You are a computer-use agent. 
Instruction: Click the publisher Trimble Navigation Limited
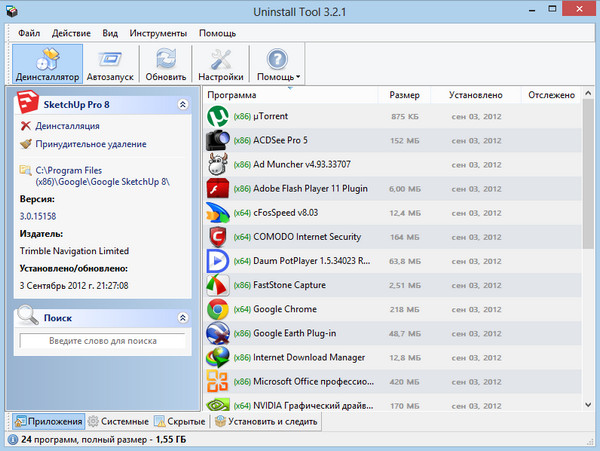click(x=74, y=251)
